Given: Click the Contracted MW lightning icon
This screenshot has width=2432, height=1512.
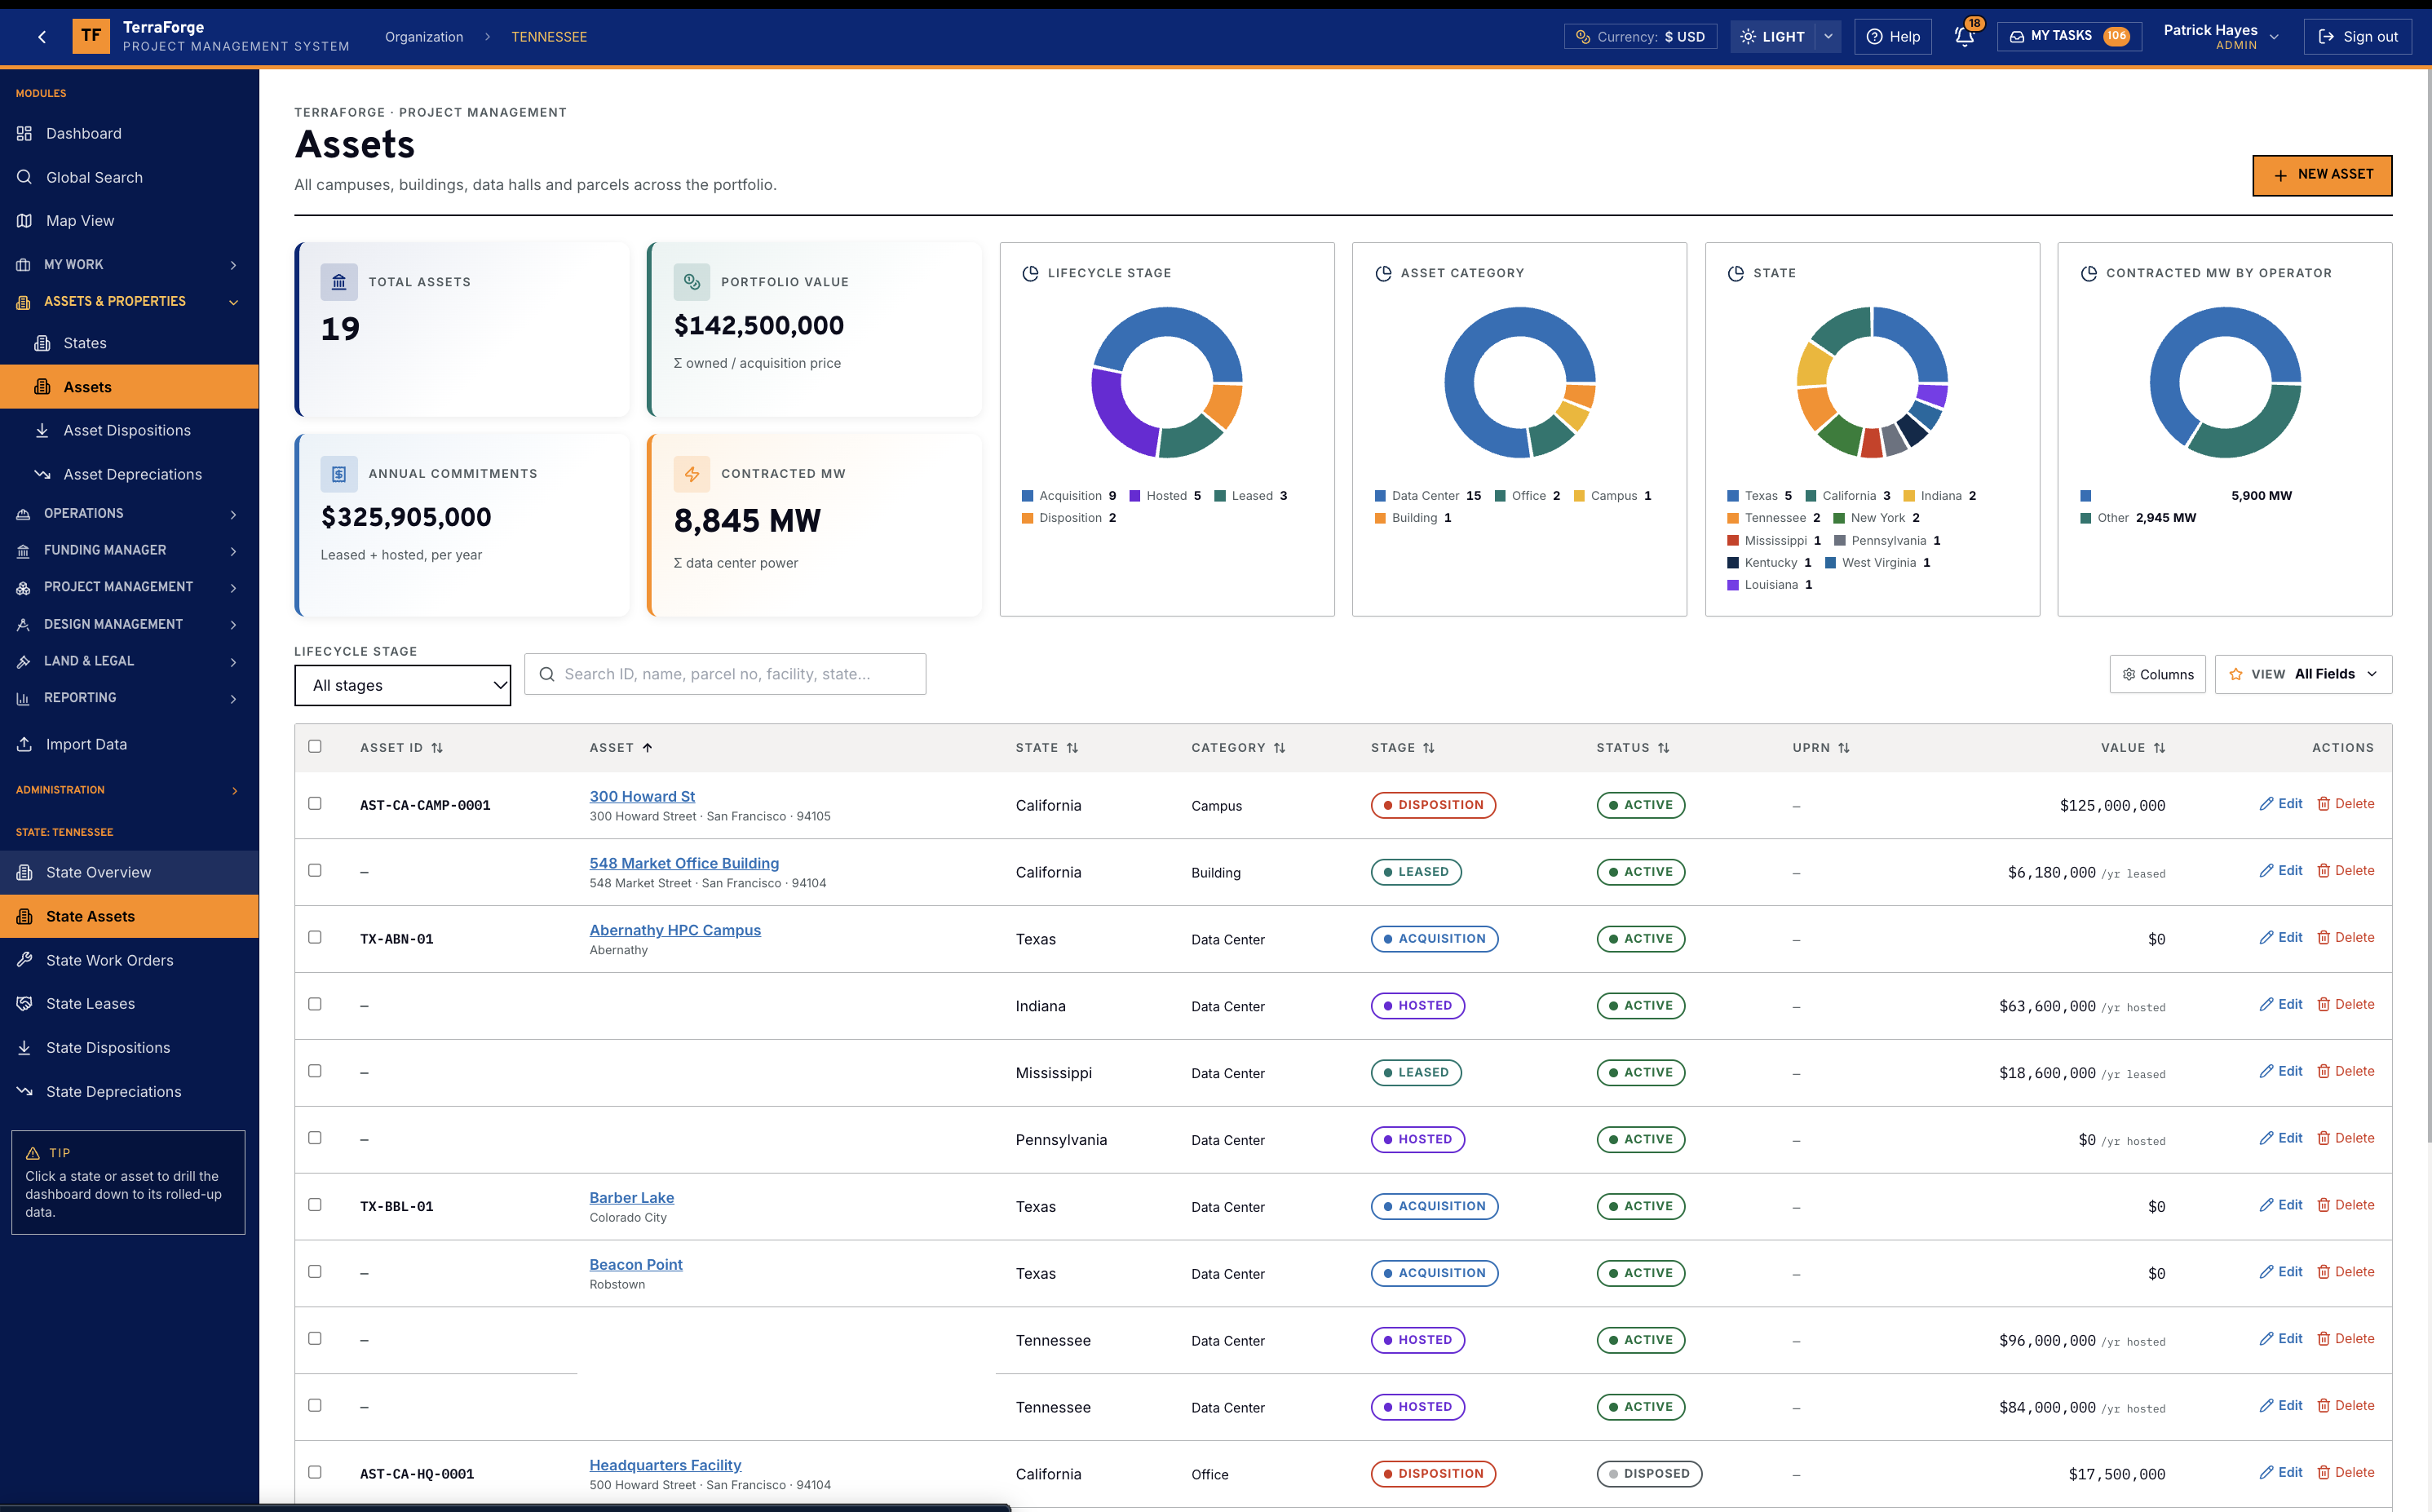Looking at the screenshot, I should [692, 474].
